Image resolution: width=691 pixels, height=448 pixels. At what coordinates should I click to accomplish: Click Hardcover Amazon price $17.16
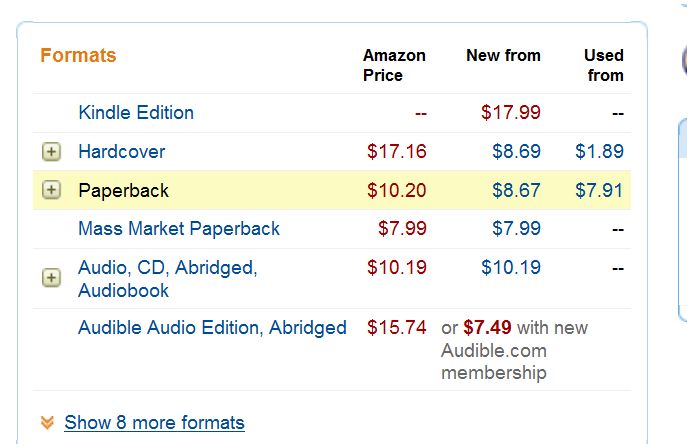click(x=397, y=152)
